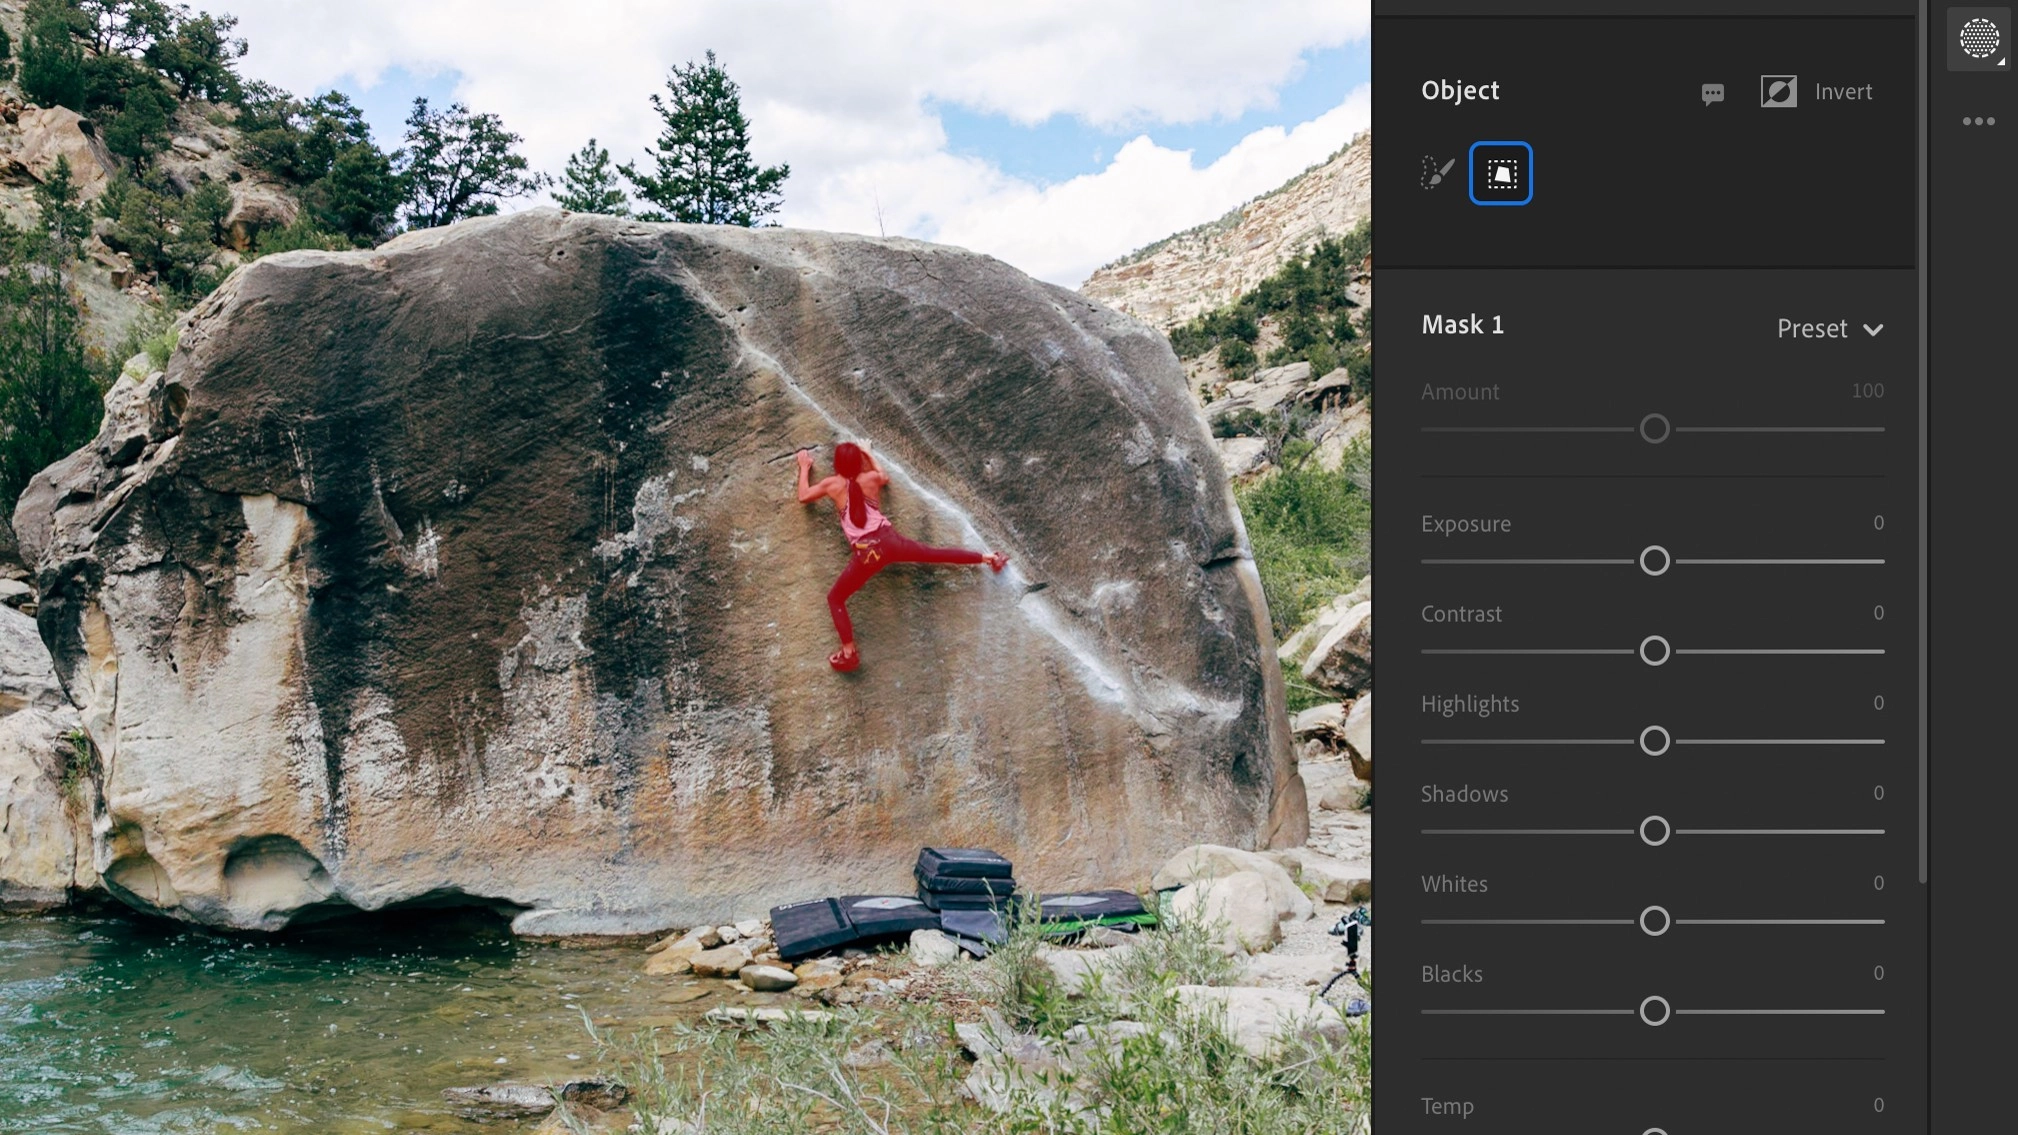The width and height of the screenshot is (2018, 1135).
Task: Click the Amount label
Action: (1460, 392)
